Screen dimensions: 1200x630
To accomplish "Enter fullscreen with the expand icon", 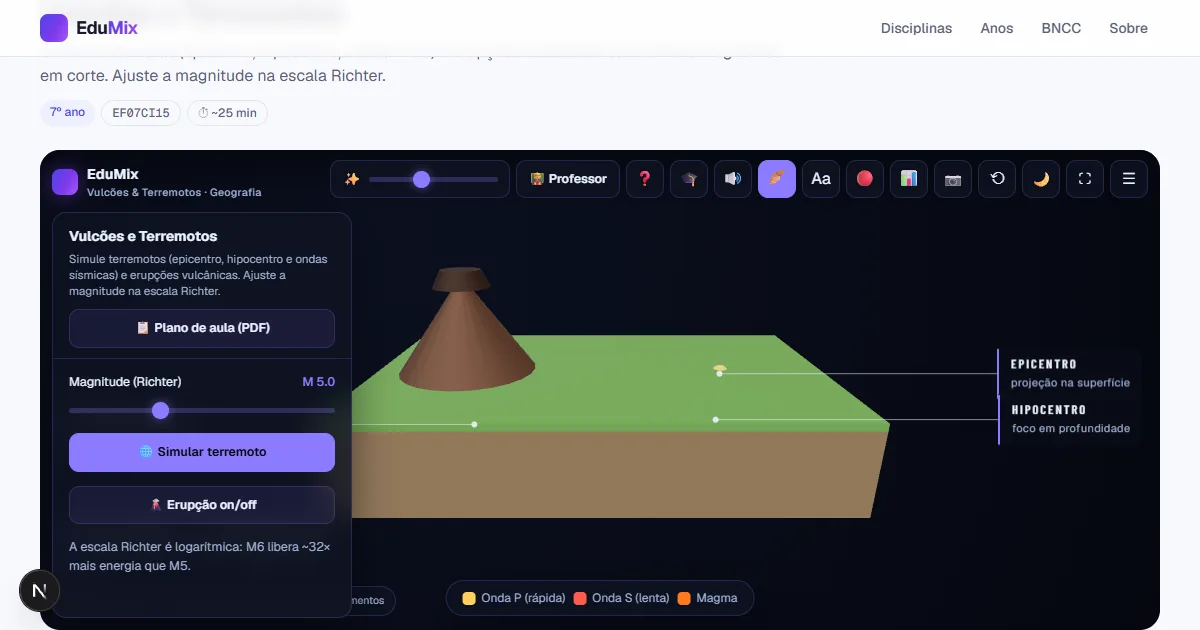I will pos(1085,179).
